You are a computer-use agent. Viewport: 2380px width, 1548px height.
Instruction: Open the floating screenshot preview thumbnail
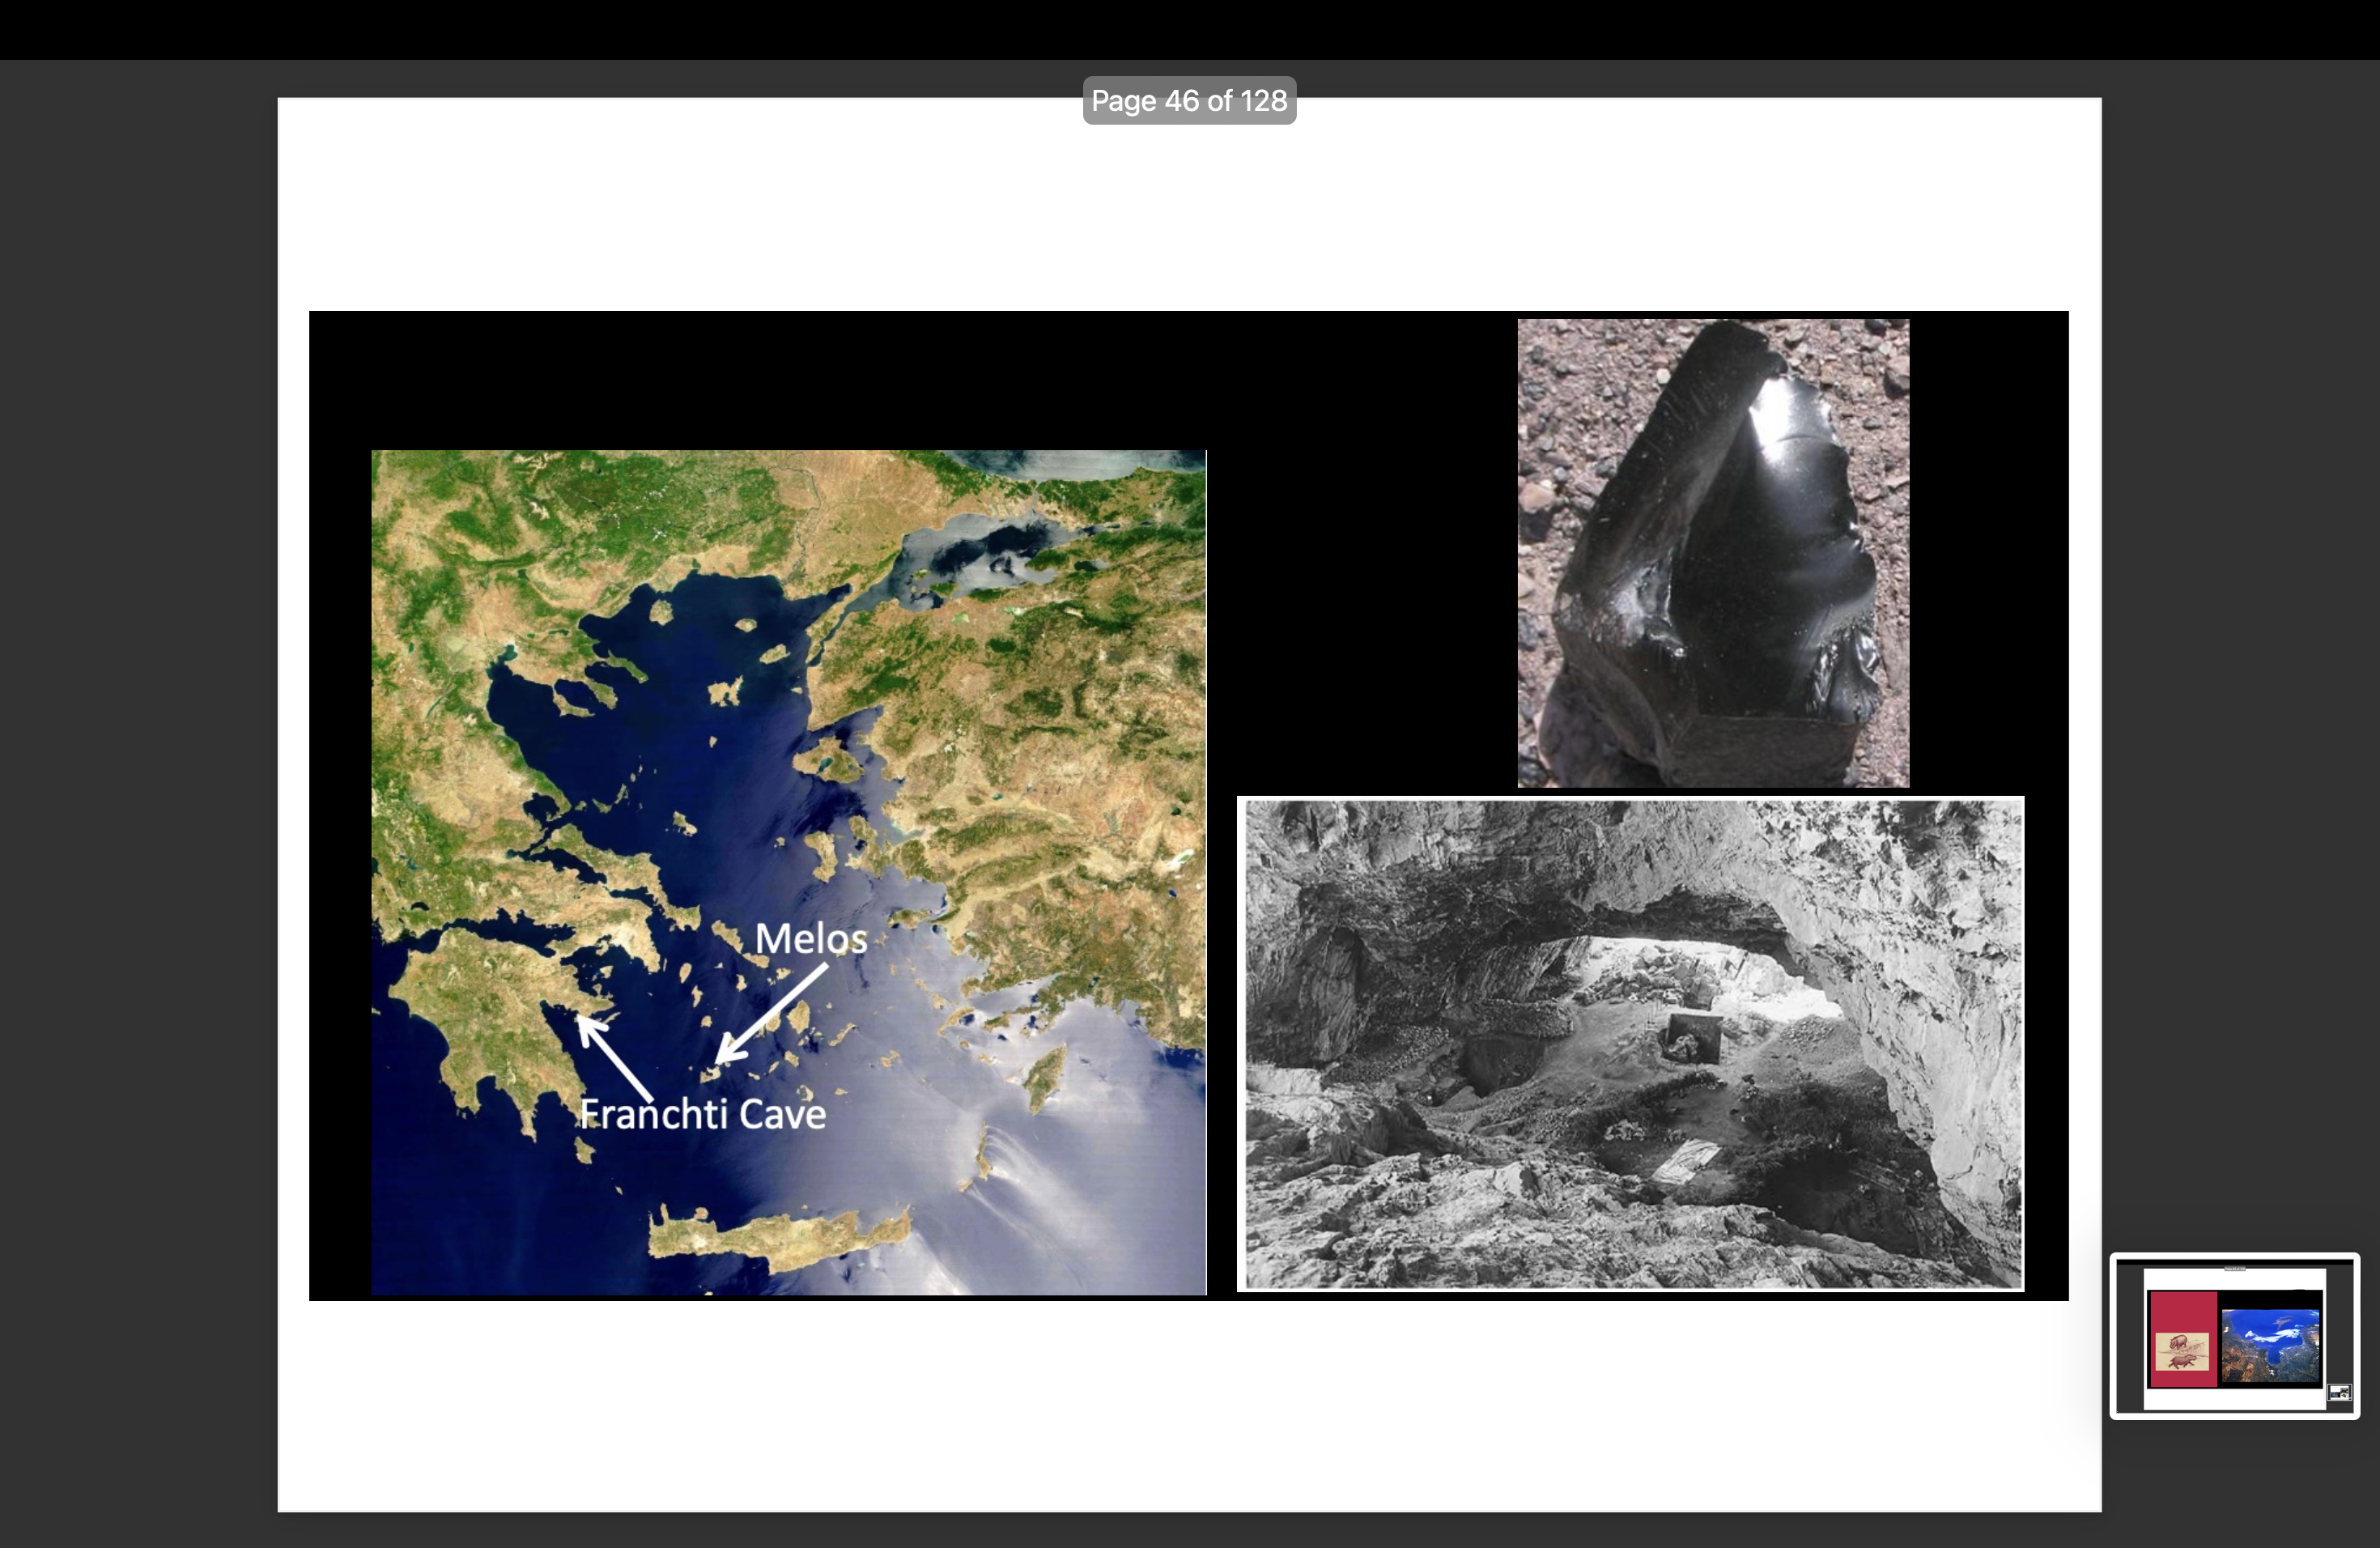pos(2234,1335)
